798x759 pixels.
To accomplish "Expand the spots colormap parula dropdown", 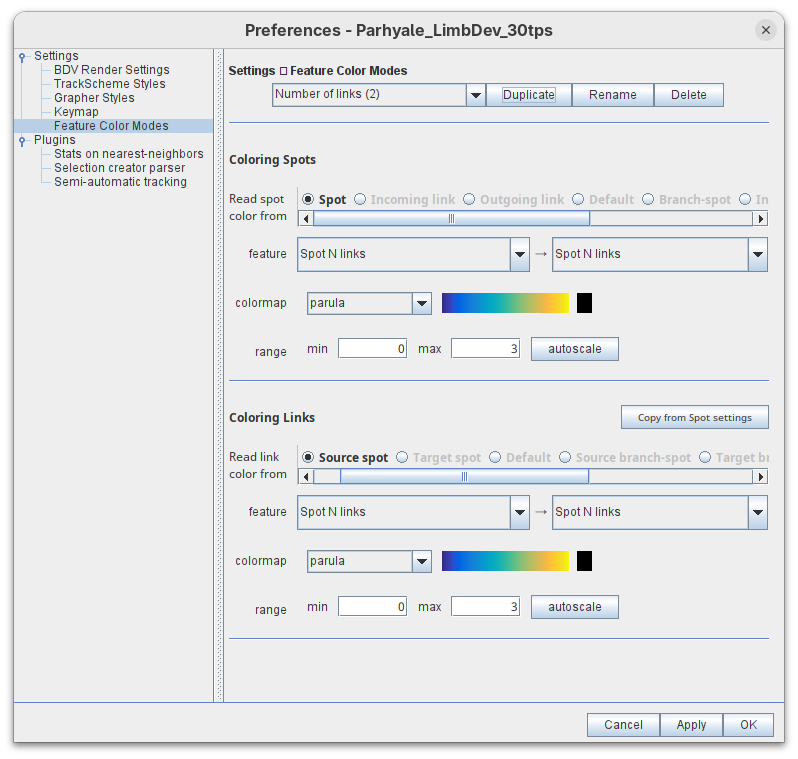I will (421, 303).
